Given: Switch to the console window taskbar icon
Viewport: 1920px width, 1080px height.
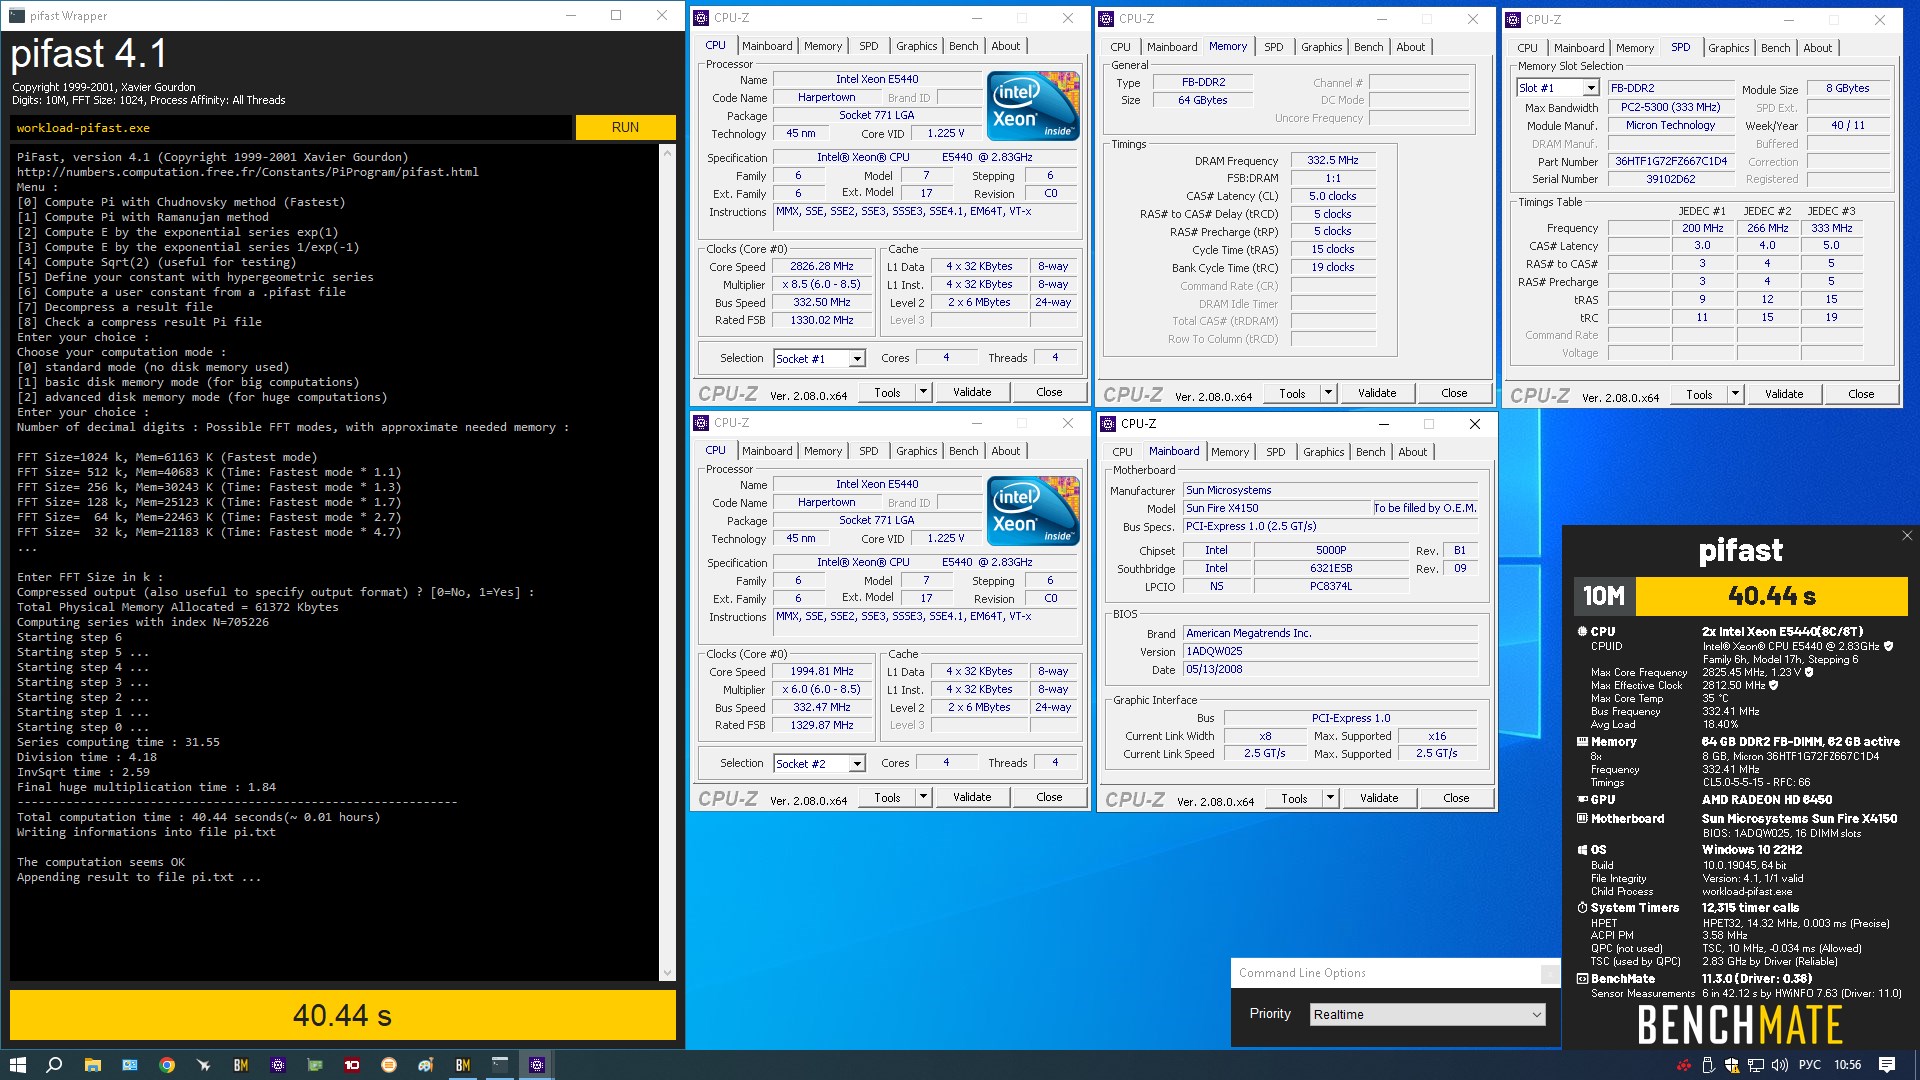Looking at the screenshot, I should click(500, 1065).
